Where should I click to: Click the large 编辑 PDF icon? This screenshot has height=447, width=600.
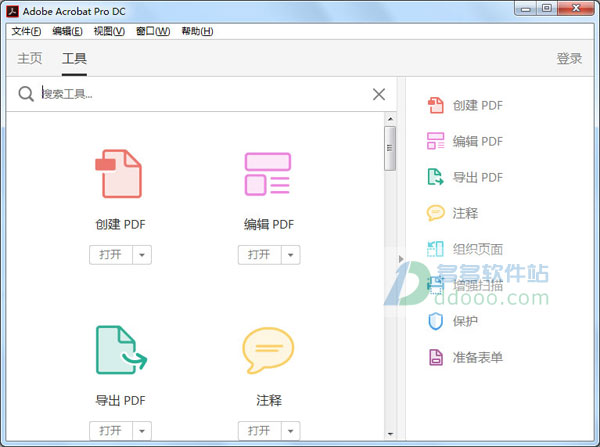[267, 174]
